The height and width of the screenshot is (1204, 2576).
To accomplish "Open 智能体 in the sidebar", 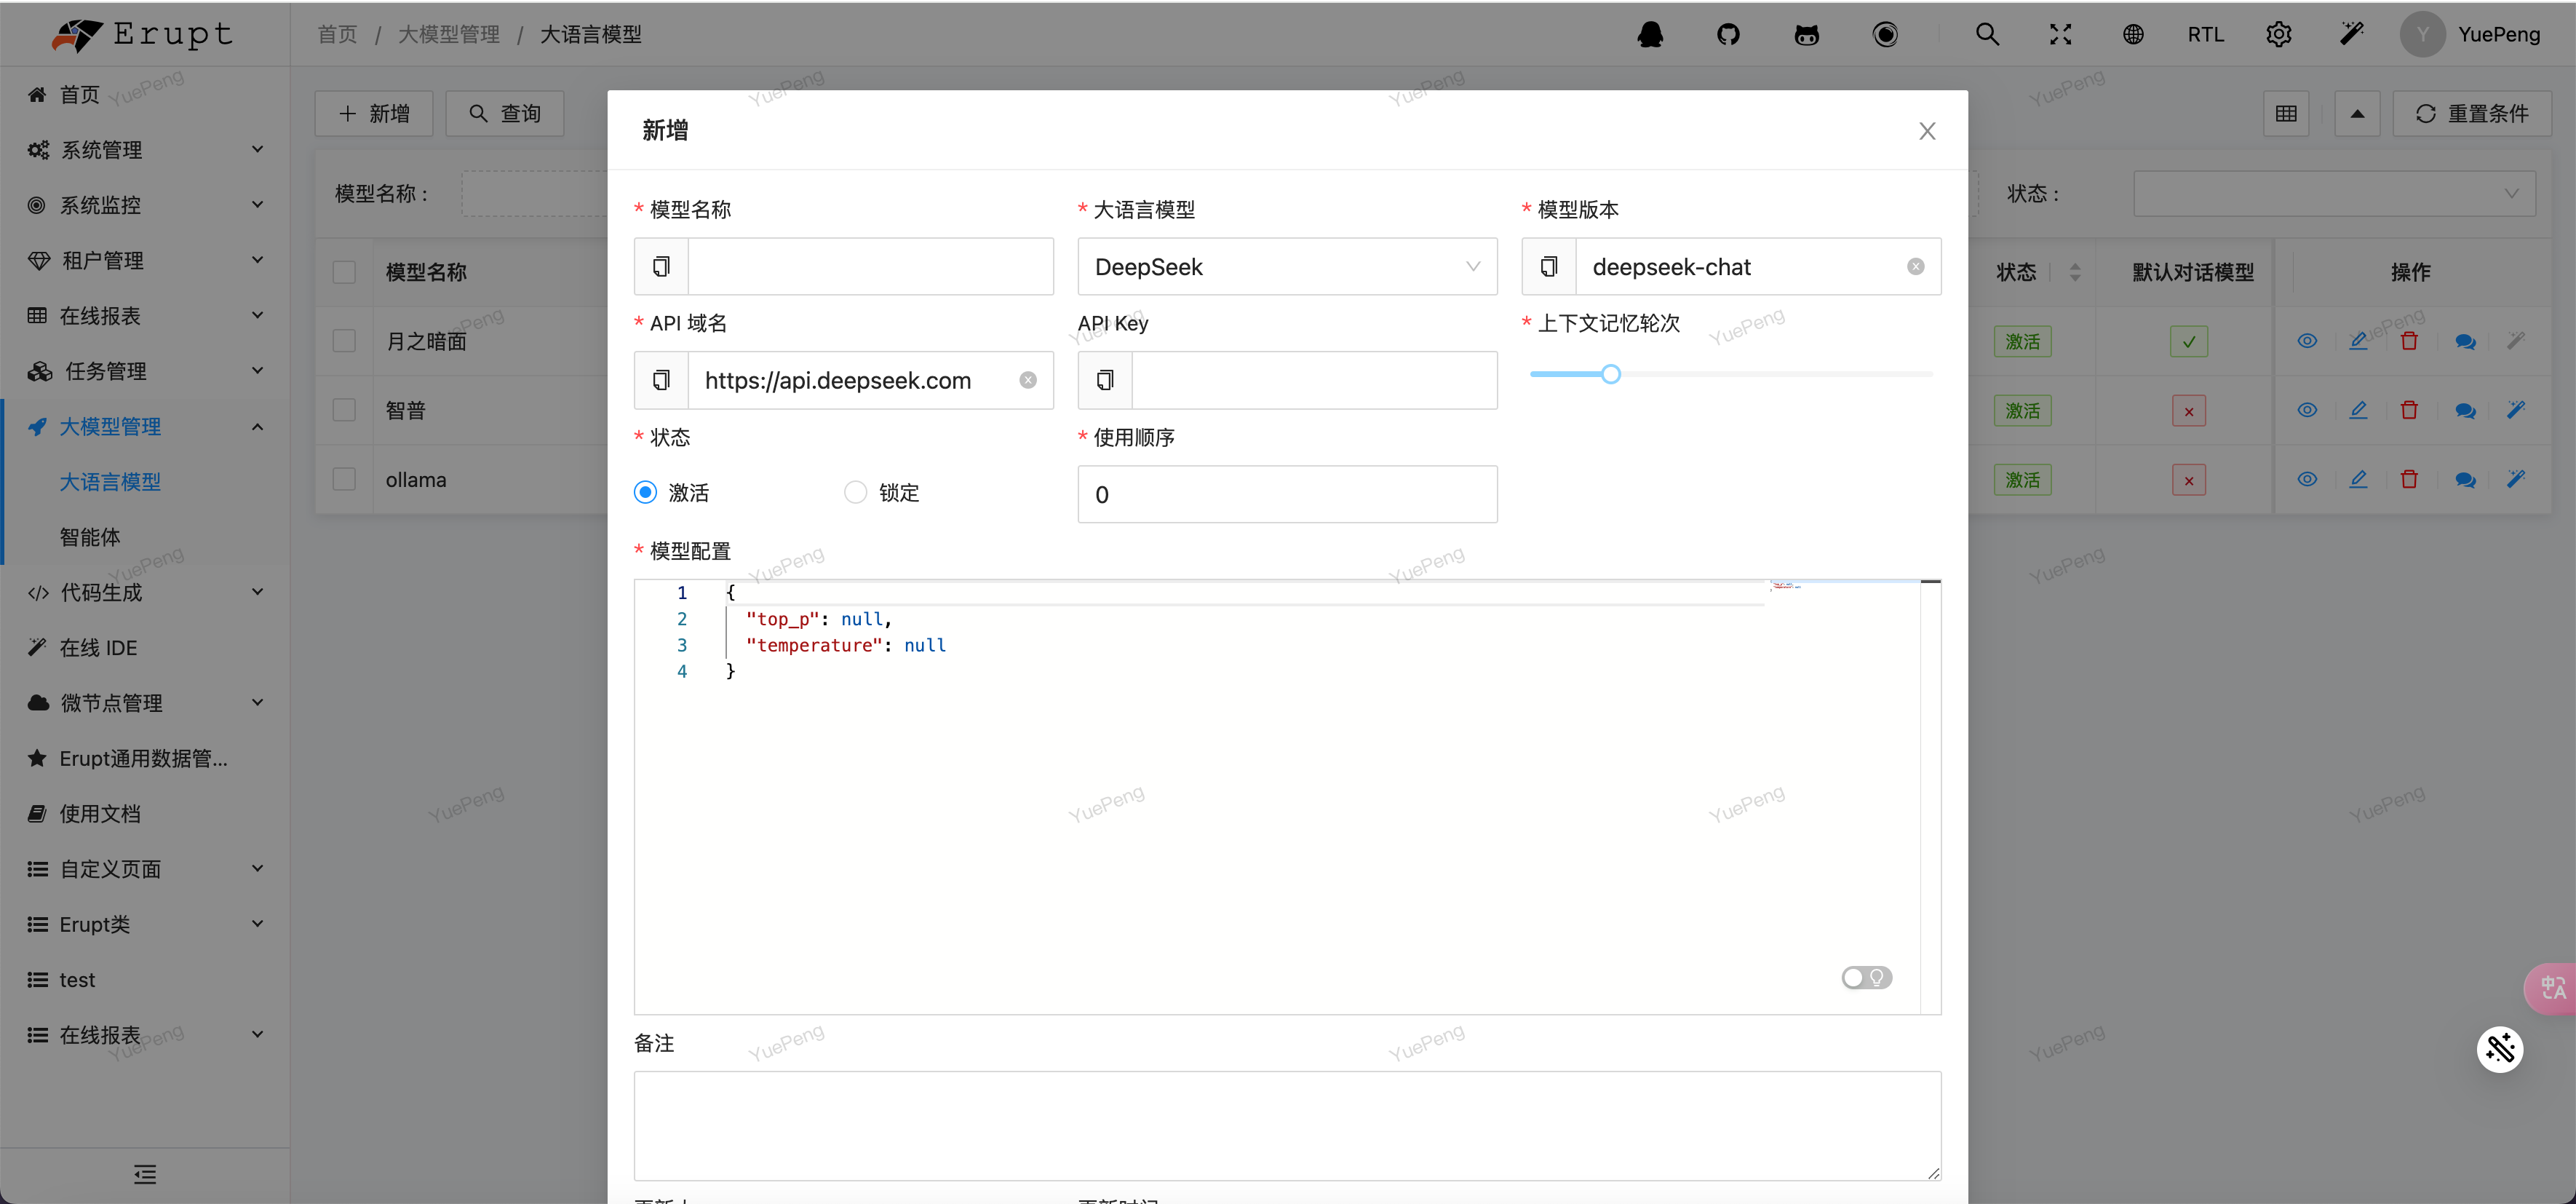I will [90, 537].
